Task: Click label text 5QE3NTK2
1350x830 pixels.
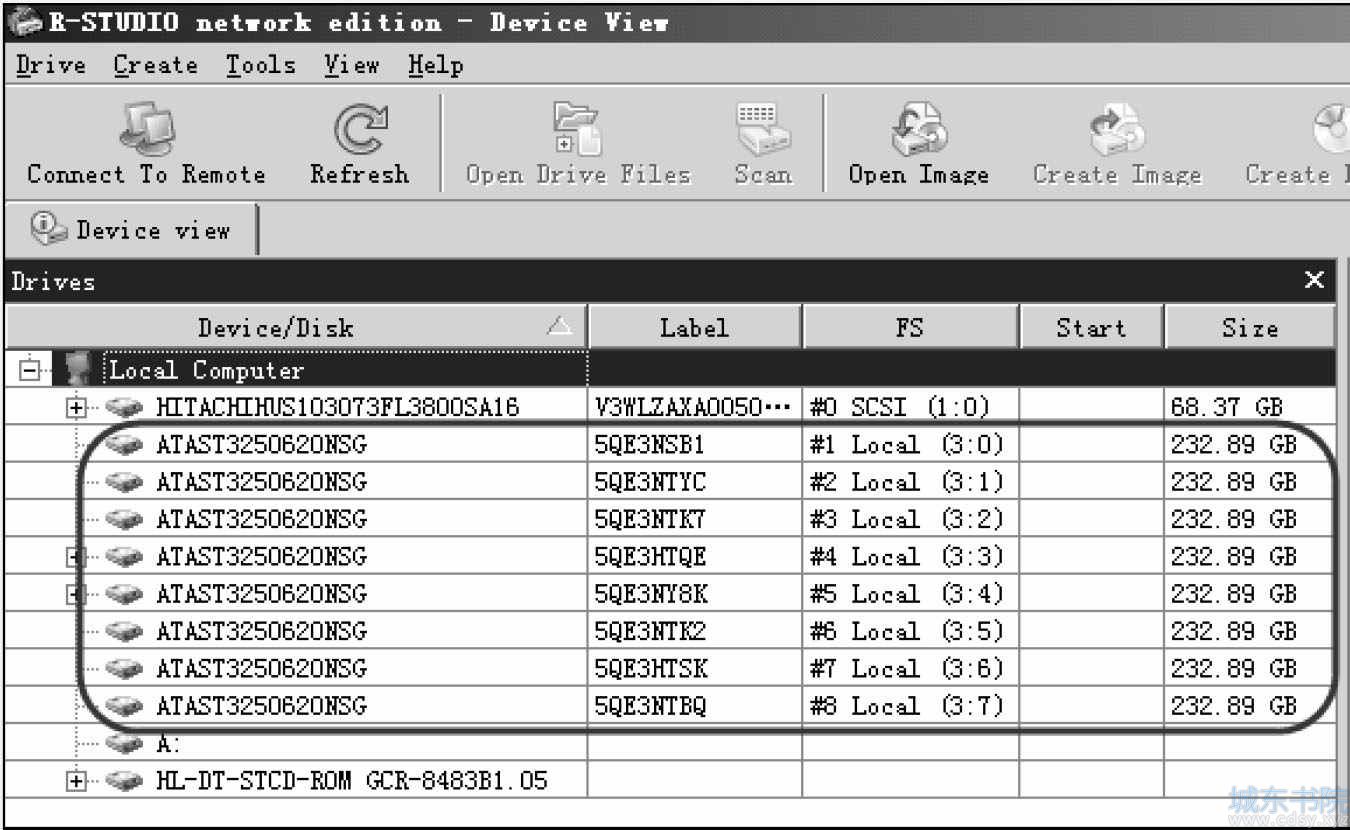Action: pyautogui.click(x=650, y=631)
